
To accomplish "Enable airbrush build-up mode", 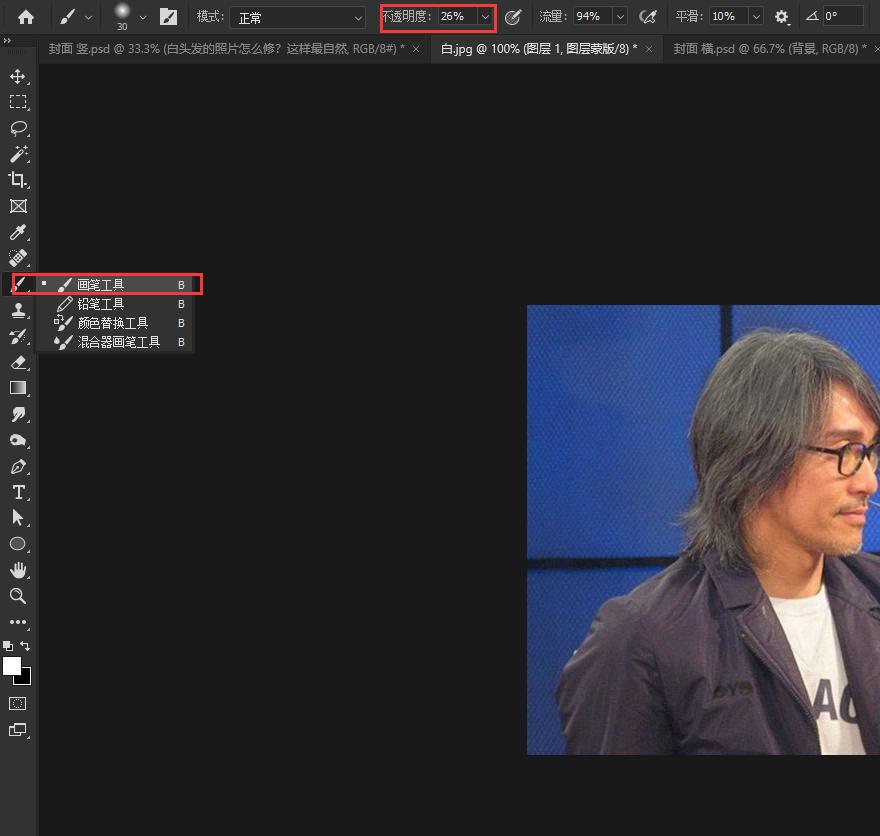I will pos(648,17).
